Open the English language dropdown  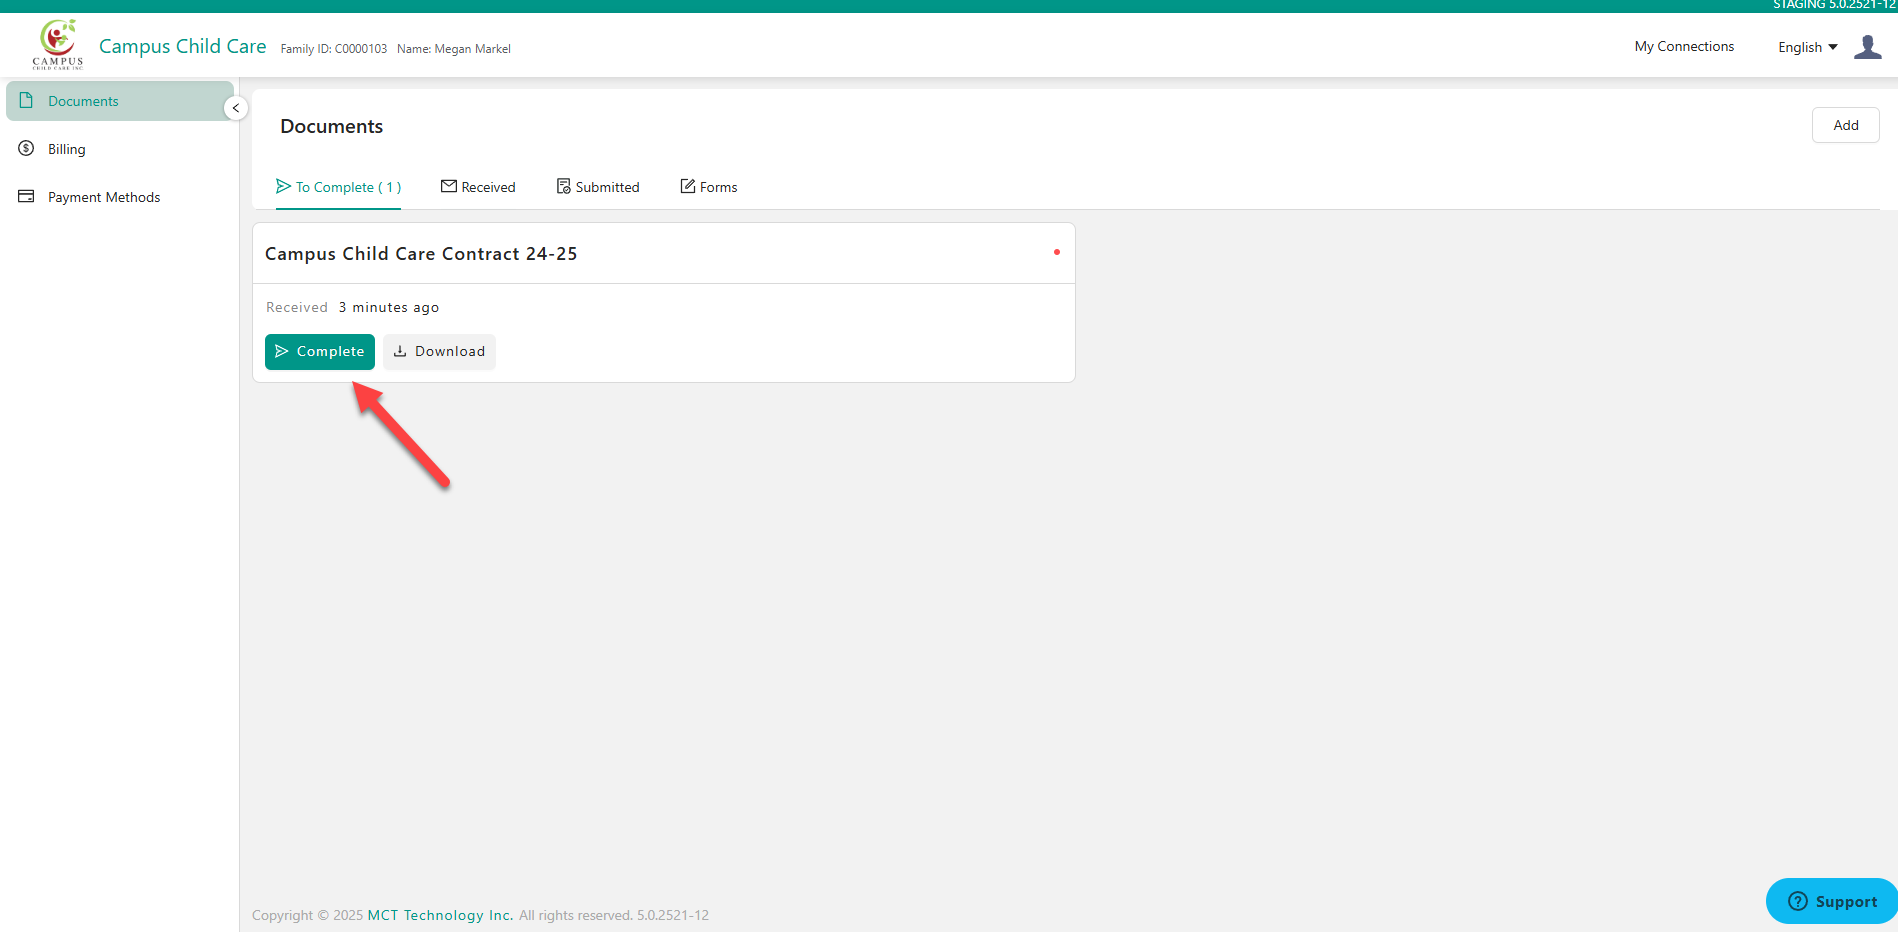[x=1807, y=47]
